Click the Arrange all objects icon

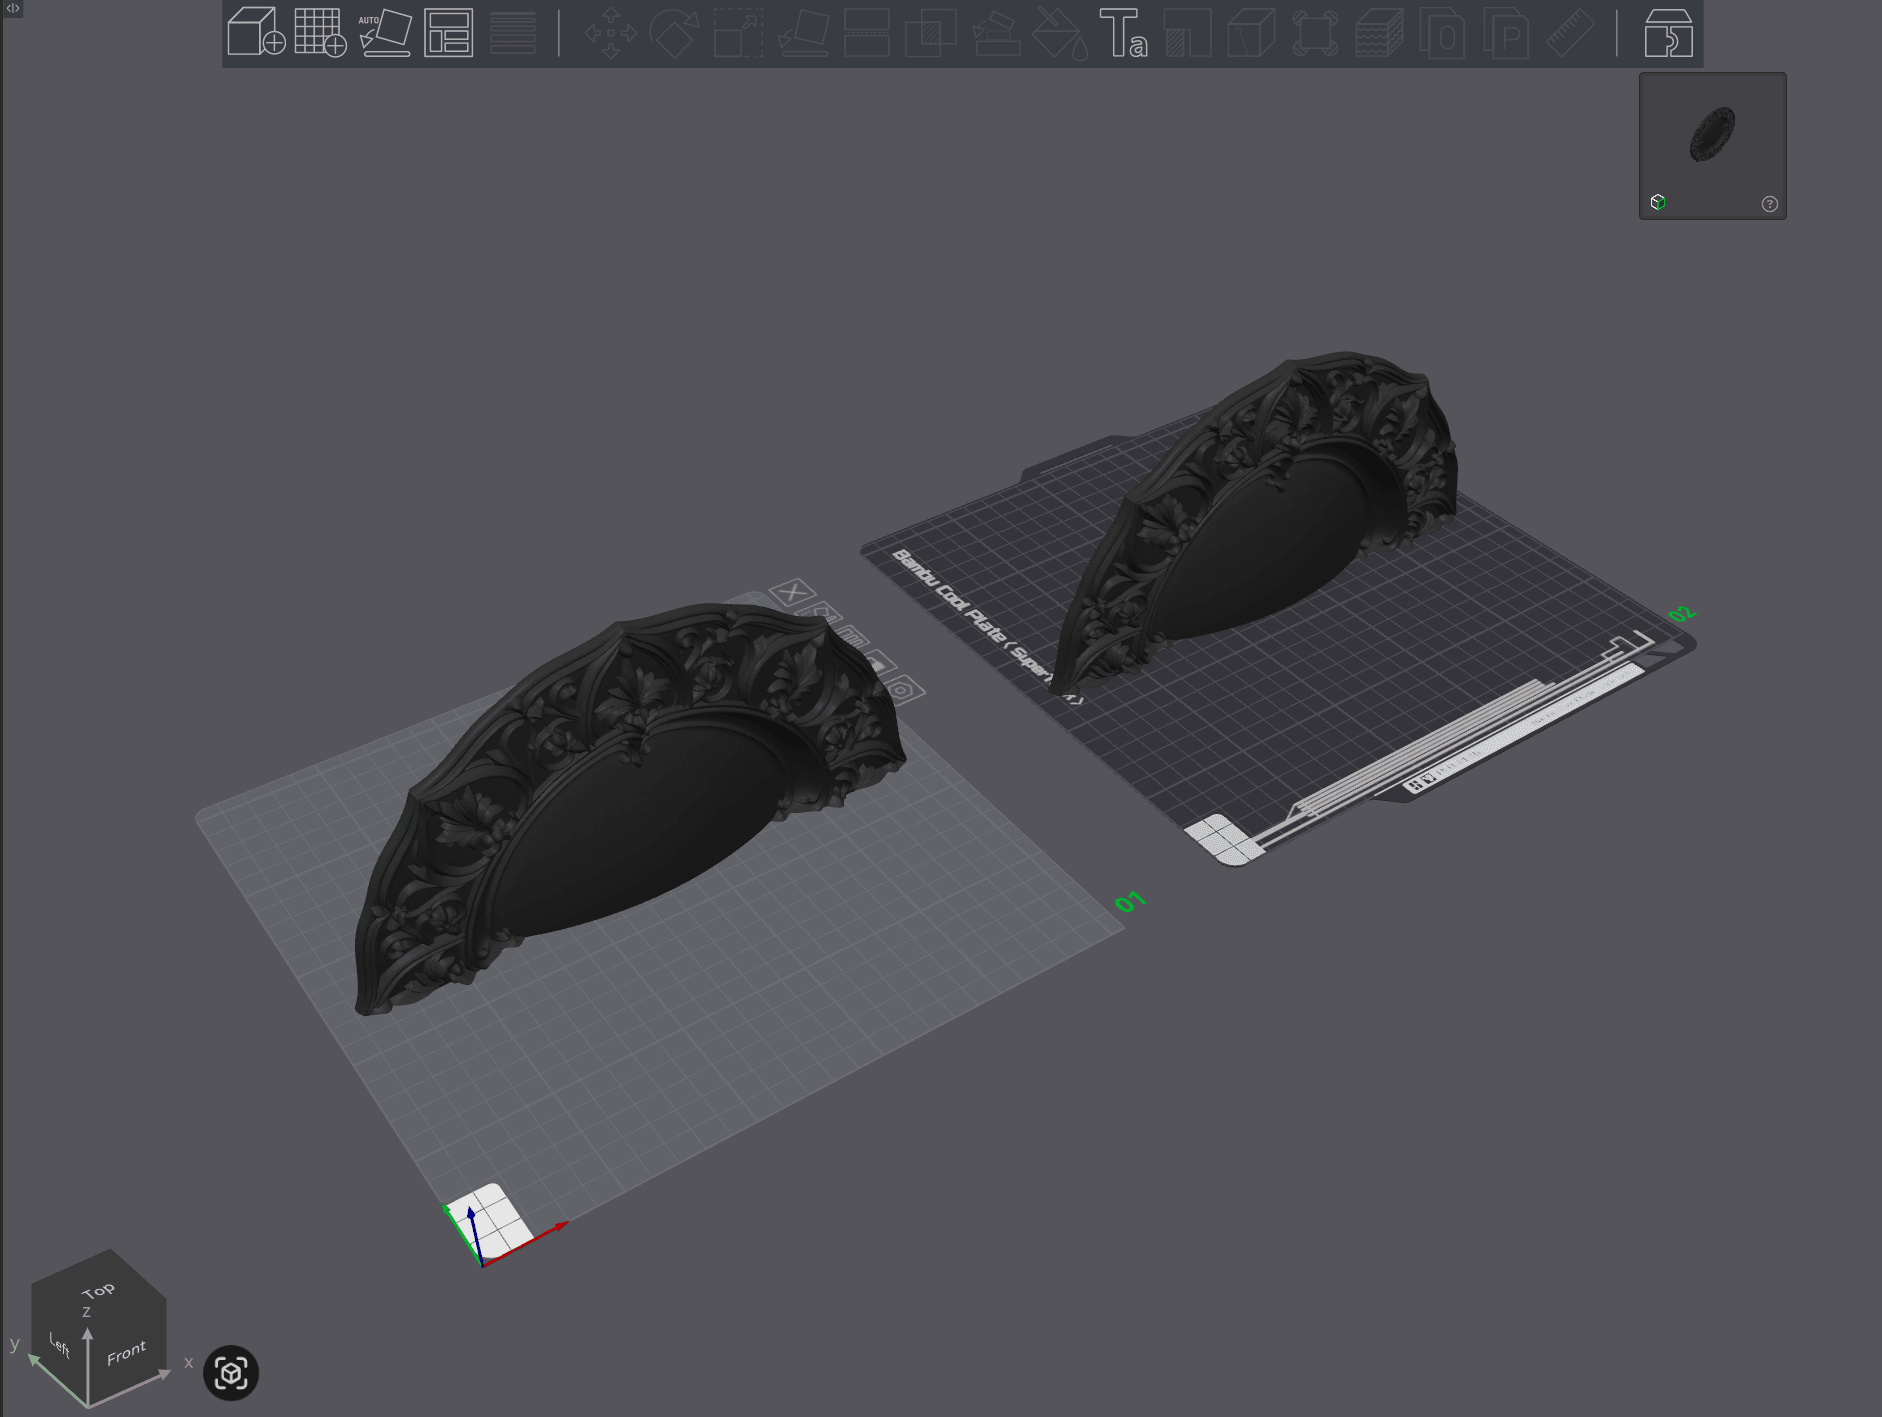click(448, 32)
